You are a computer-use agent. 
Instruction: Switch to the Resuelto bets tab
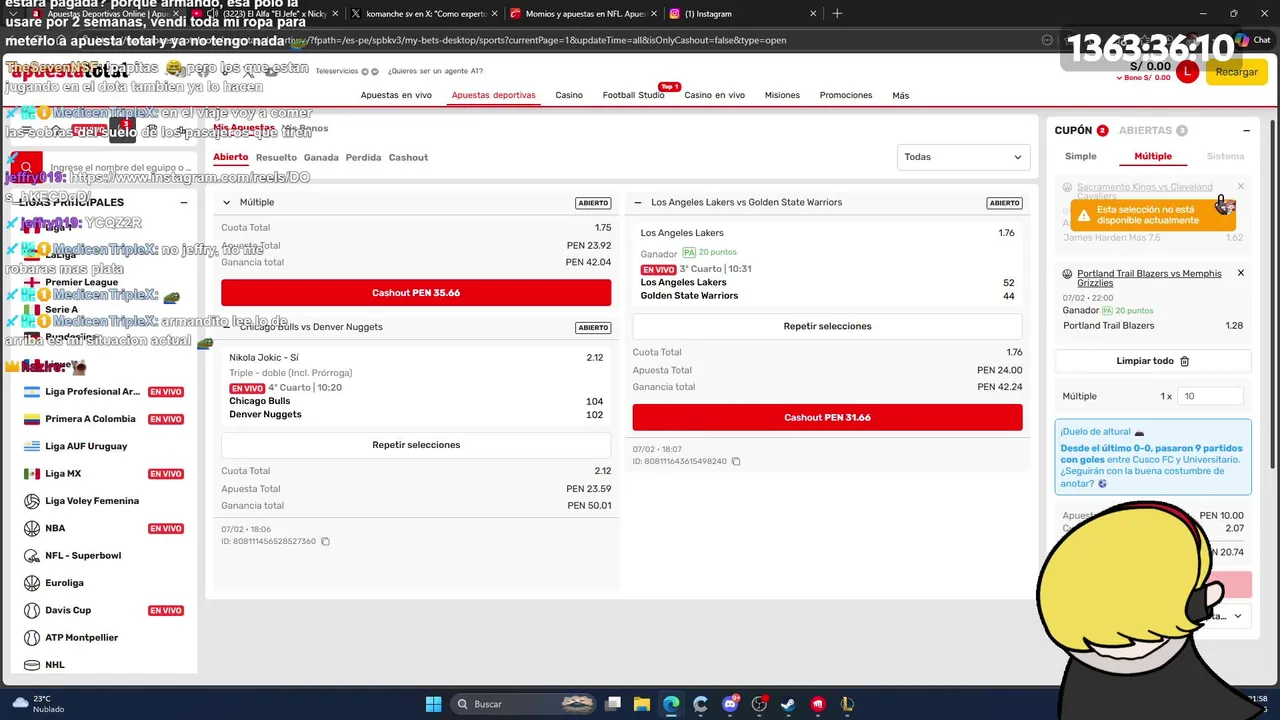[276, 157]
